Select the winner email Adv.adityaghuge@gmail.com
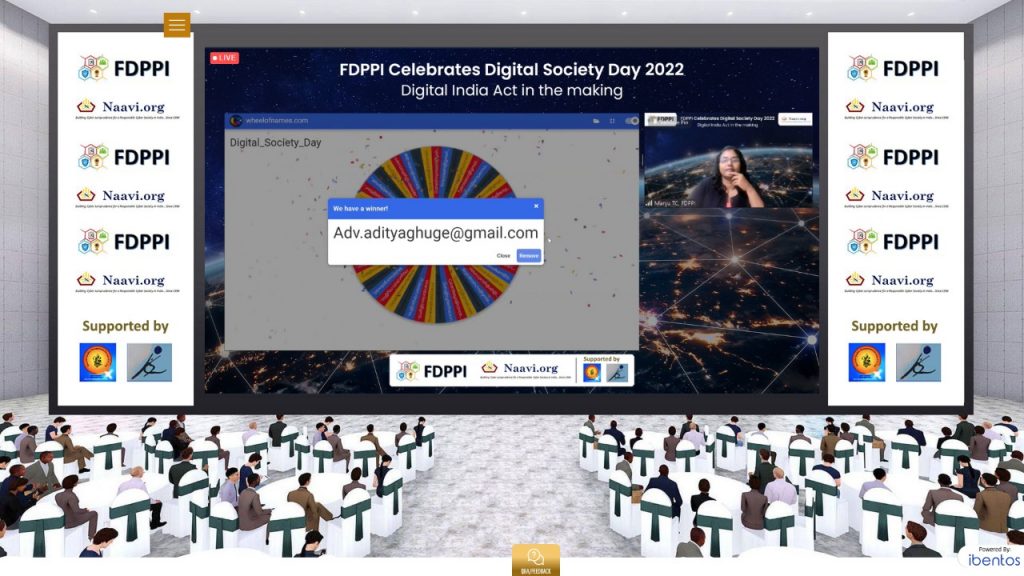Image resolution: width=1024 pixels, height=576 pixels. pos(436,233)
